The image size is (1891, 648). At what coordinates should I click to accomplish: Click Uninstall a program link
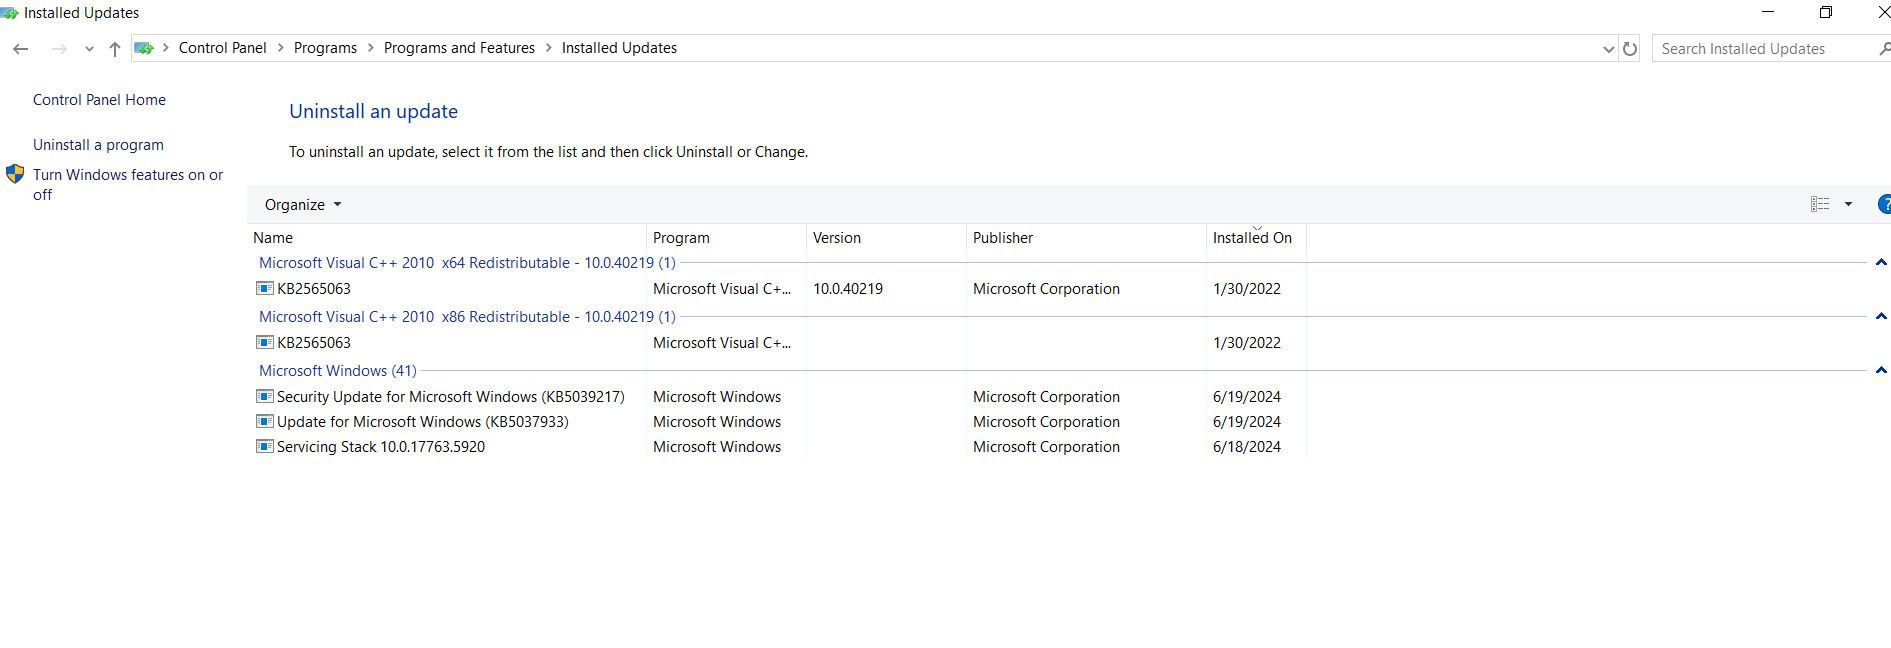98,145
